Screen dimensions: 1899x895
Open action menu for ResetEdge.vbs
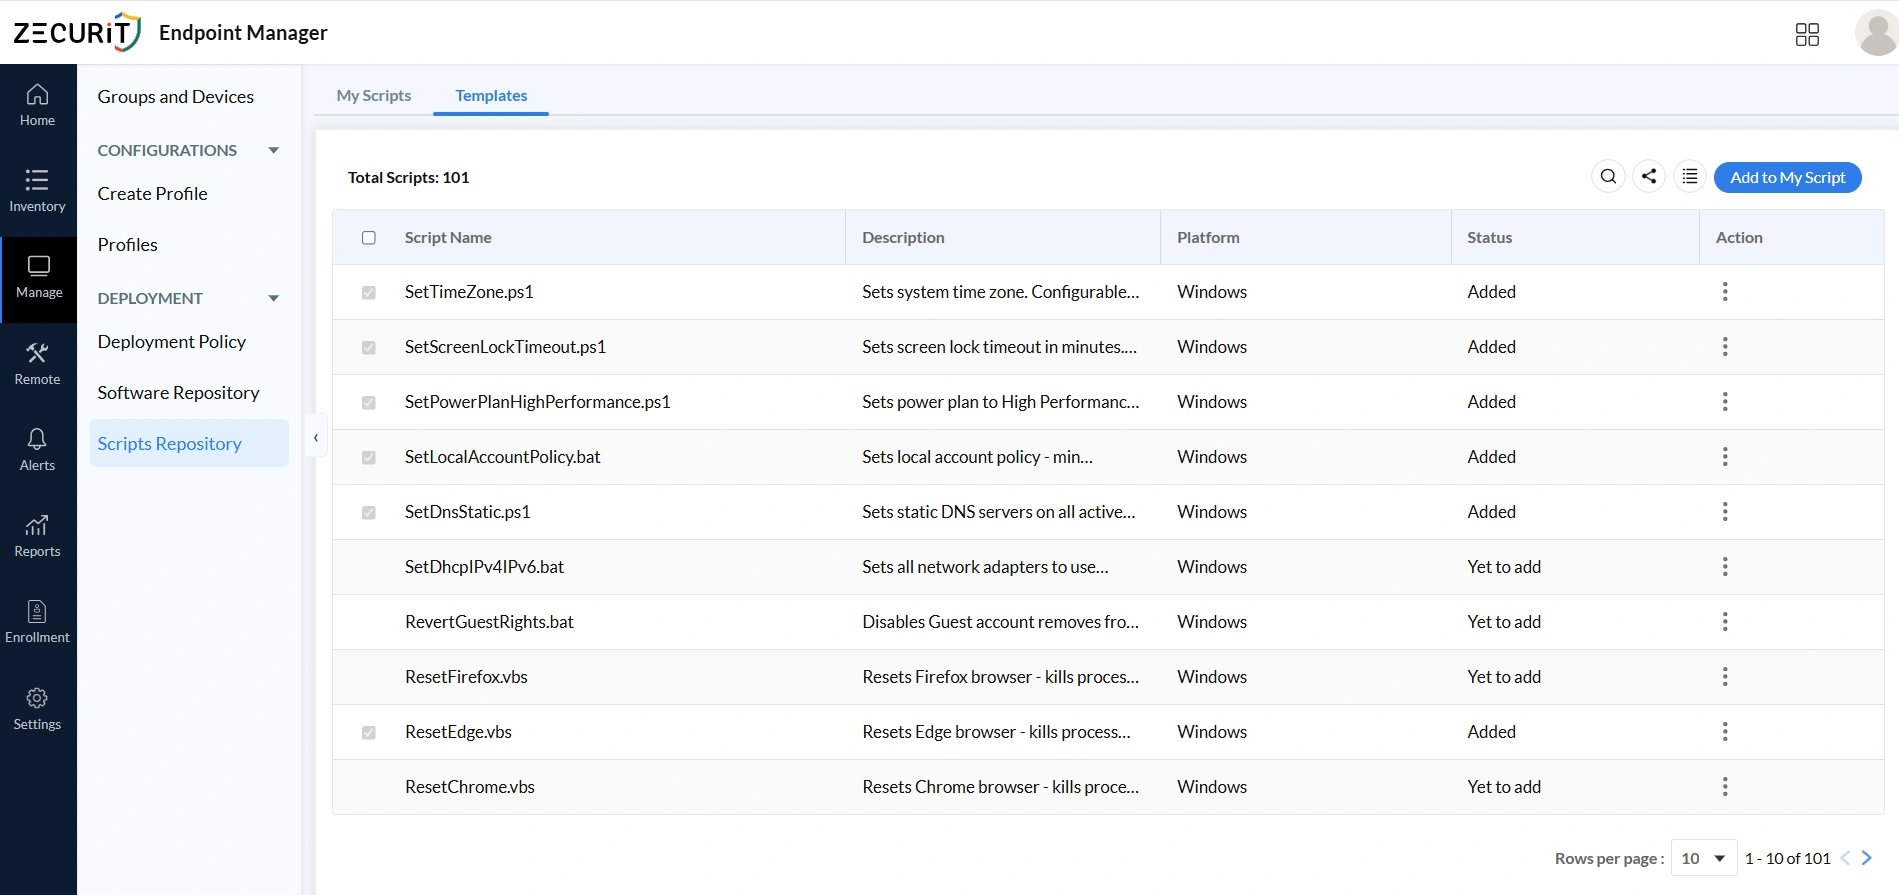tap(1725, 732)
